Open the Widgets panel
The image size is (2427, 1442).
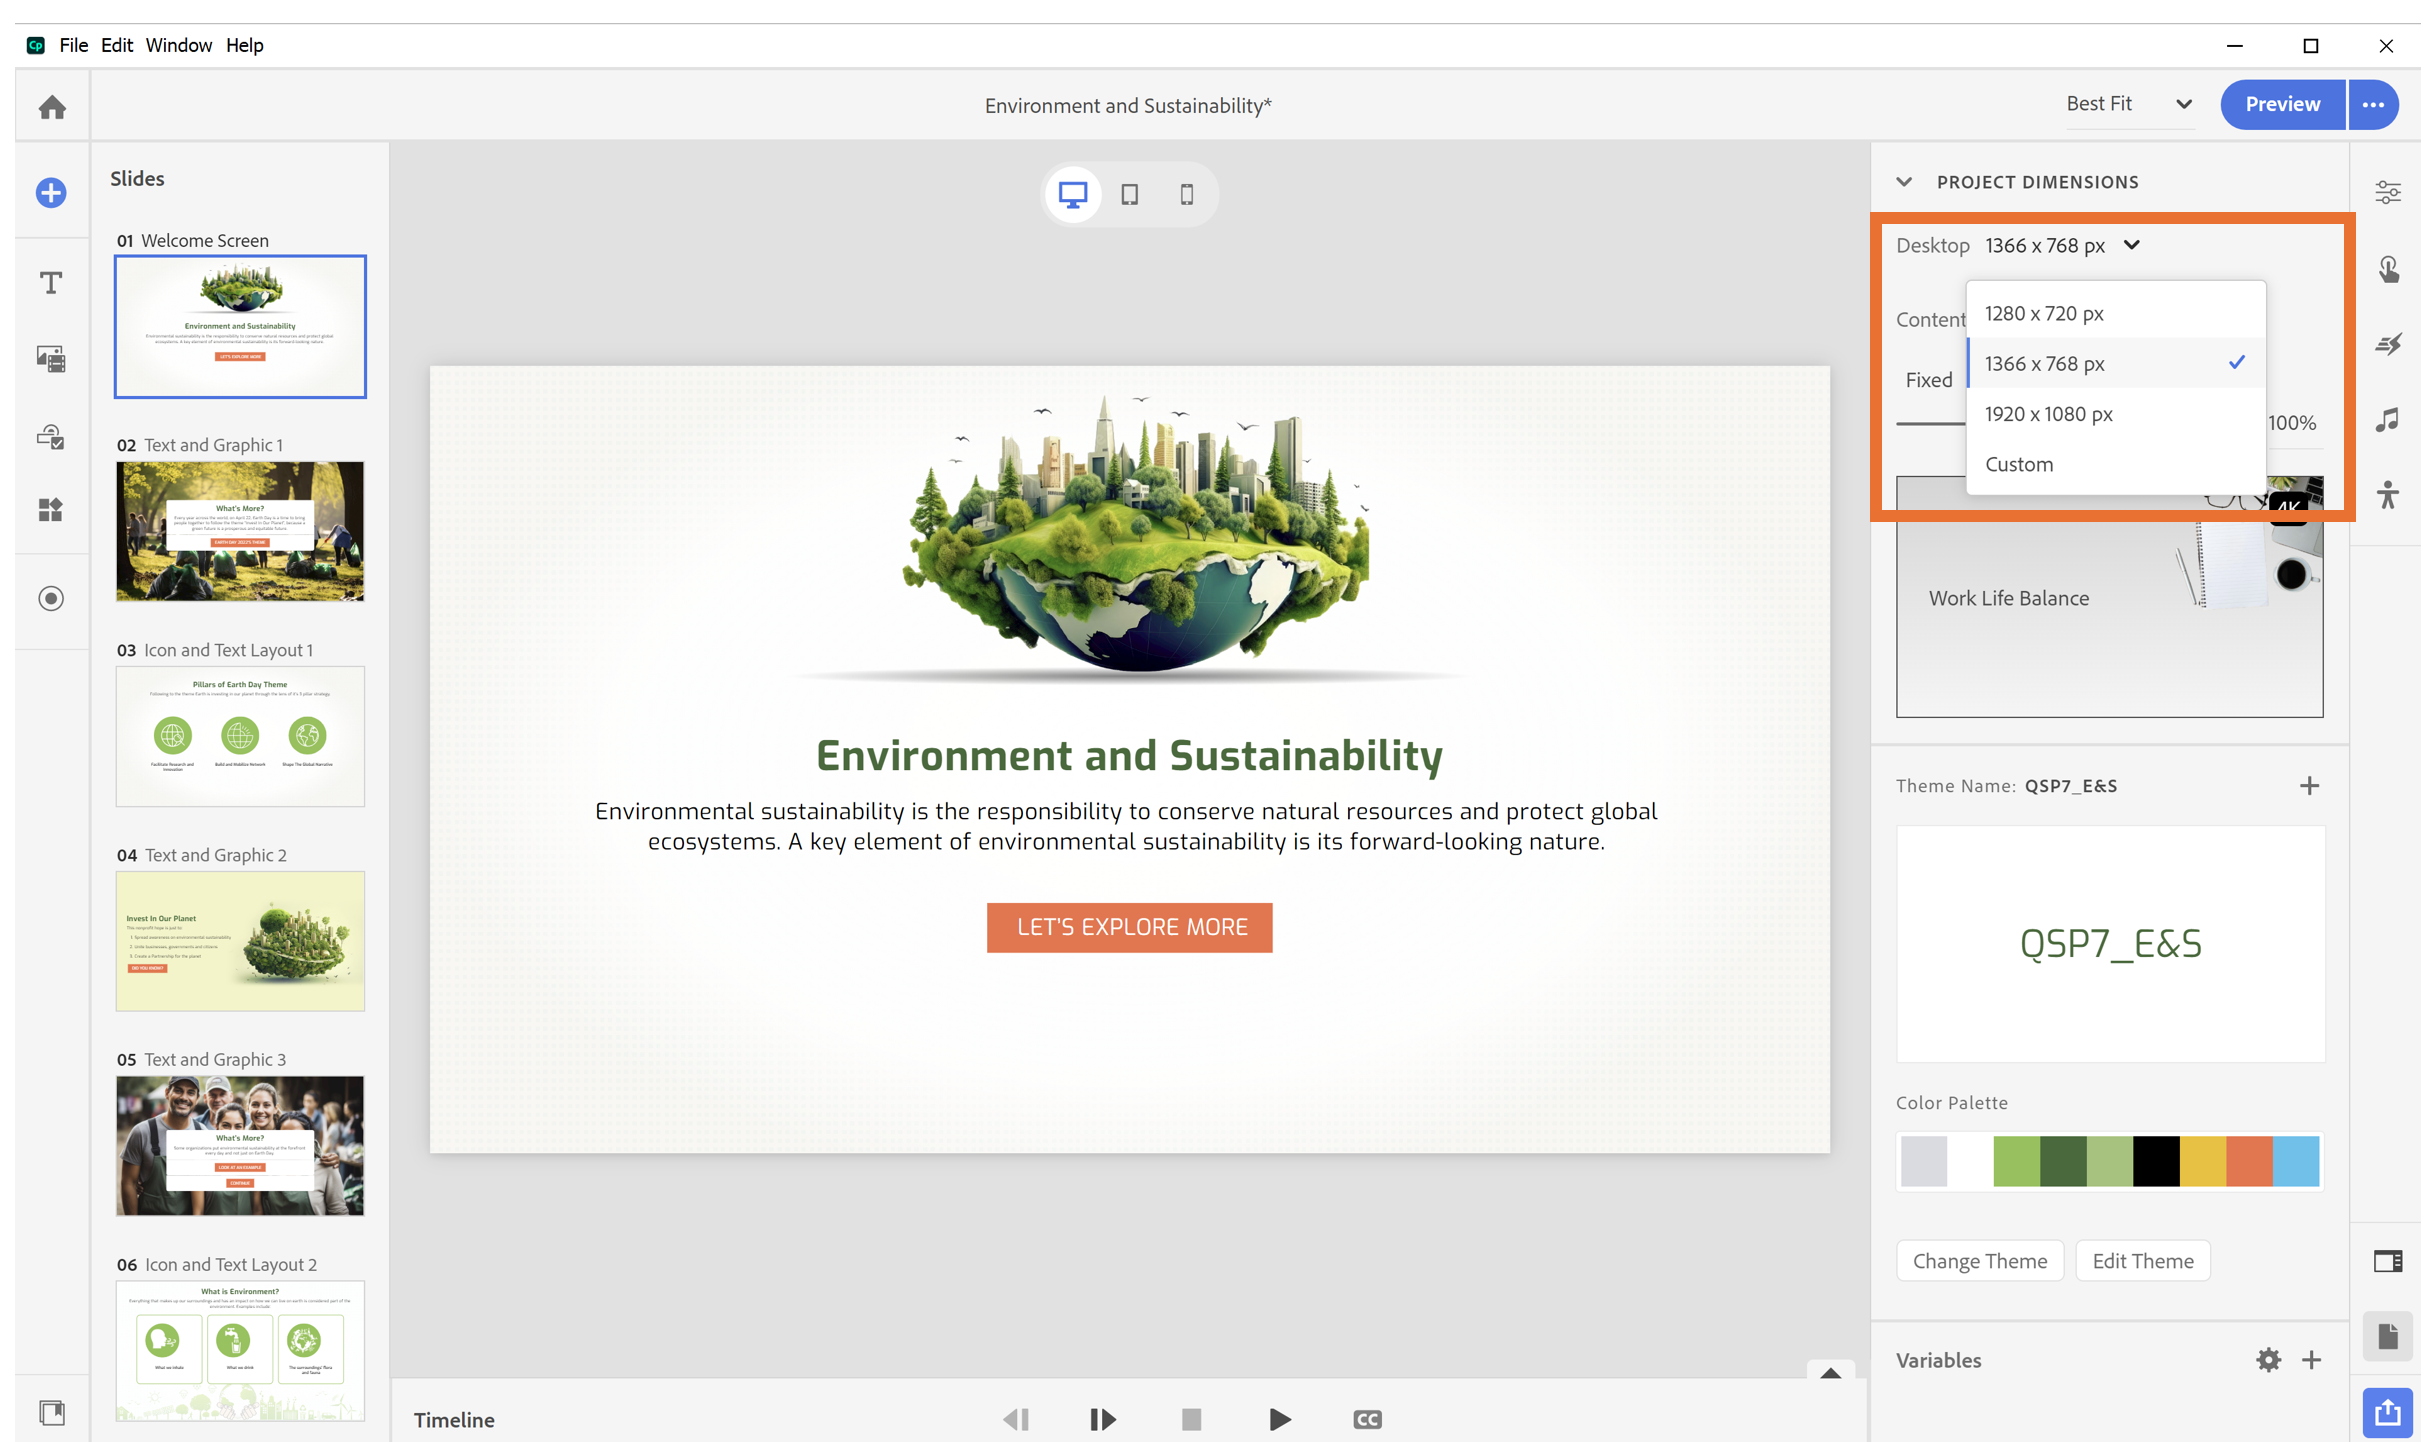(x=50, y=510)
